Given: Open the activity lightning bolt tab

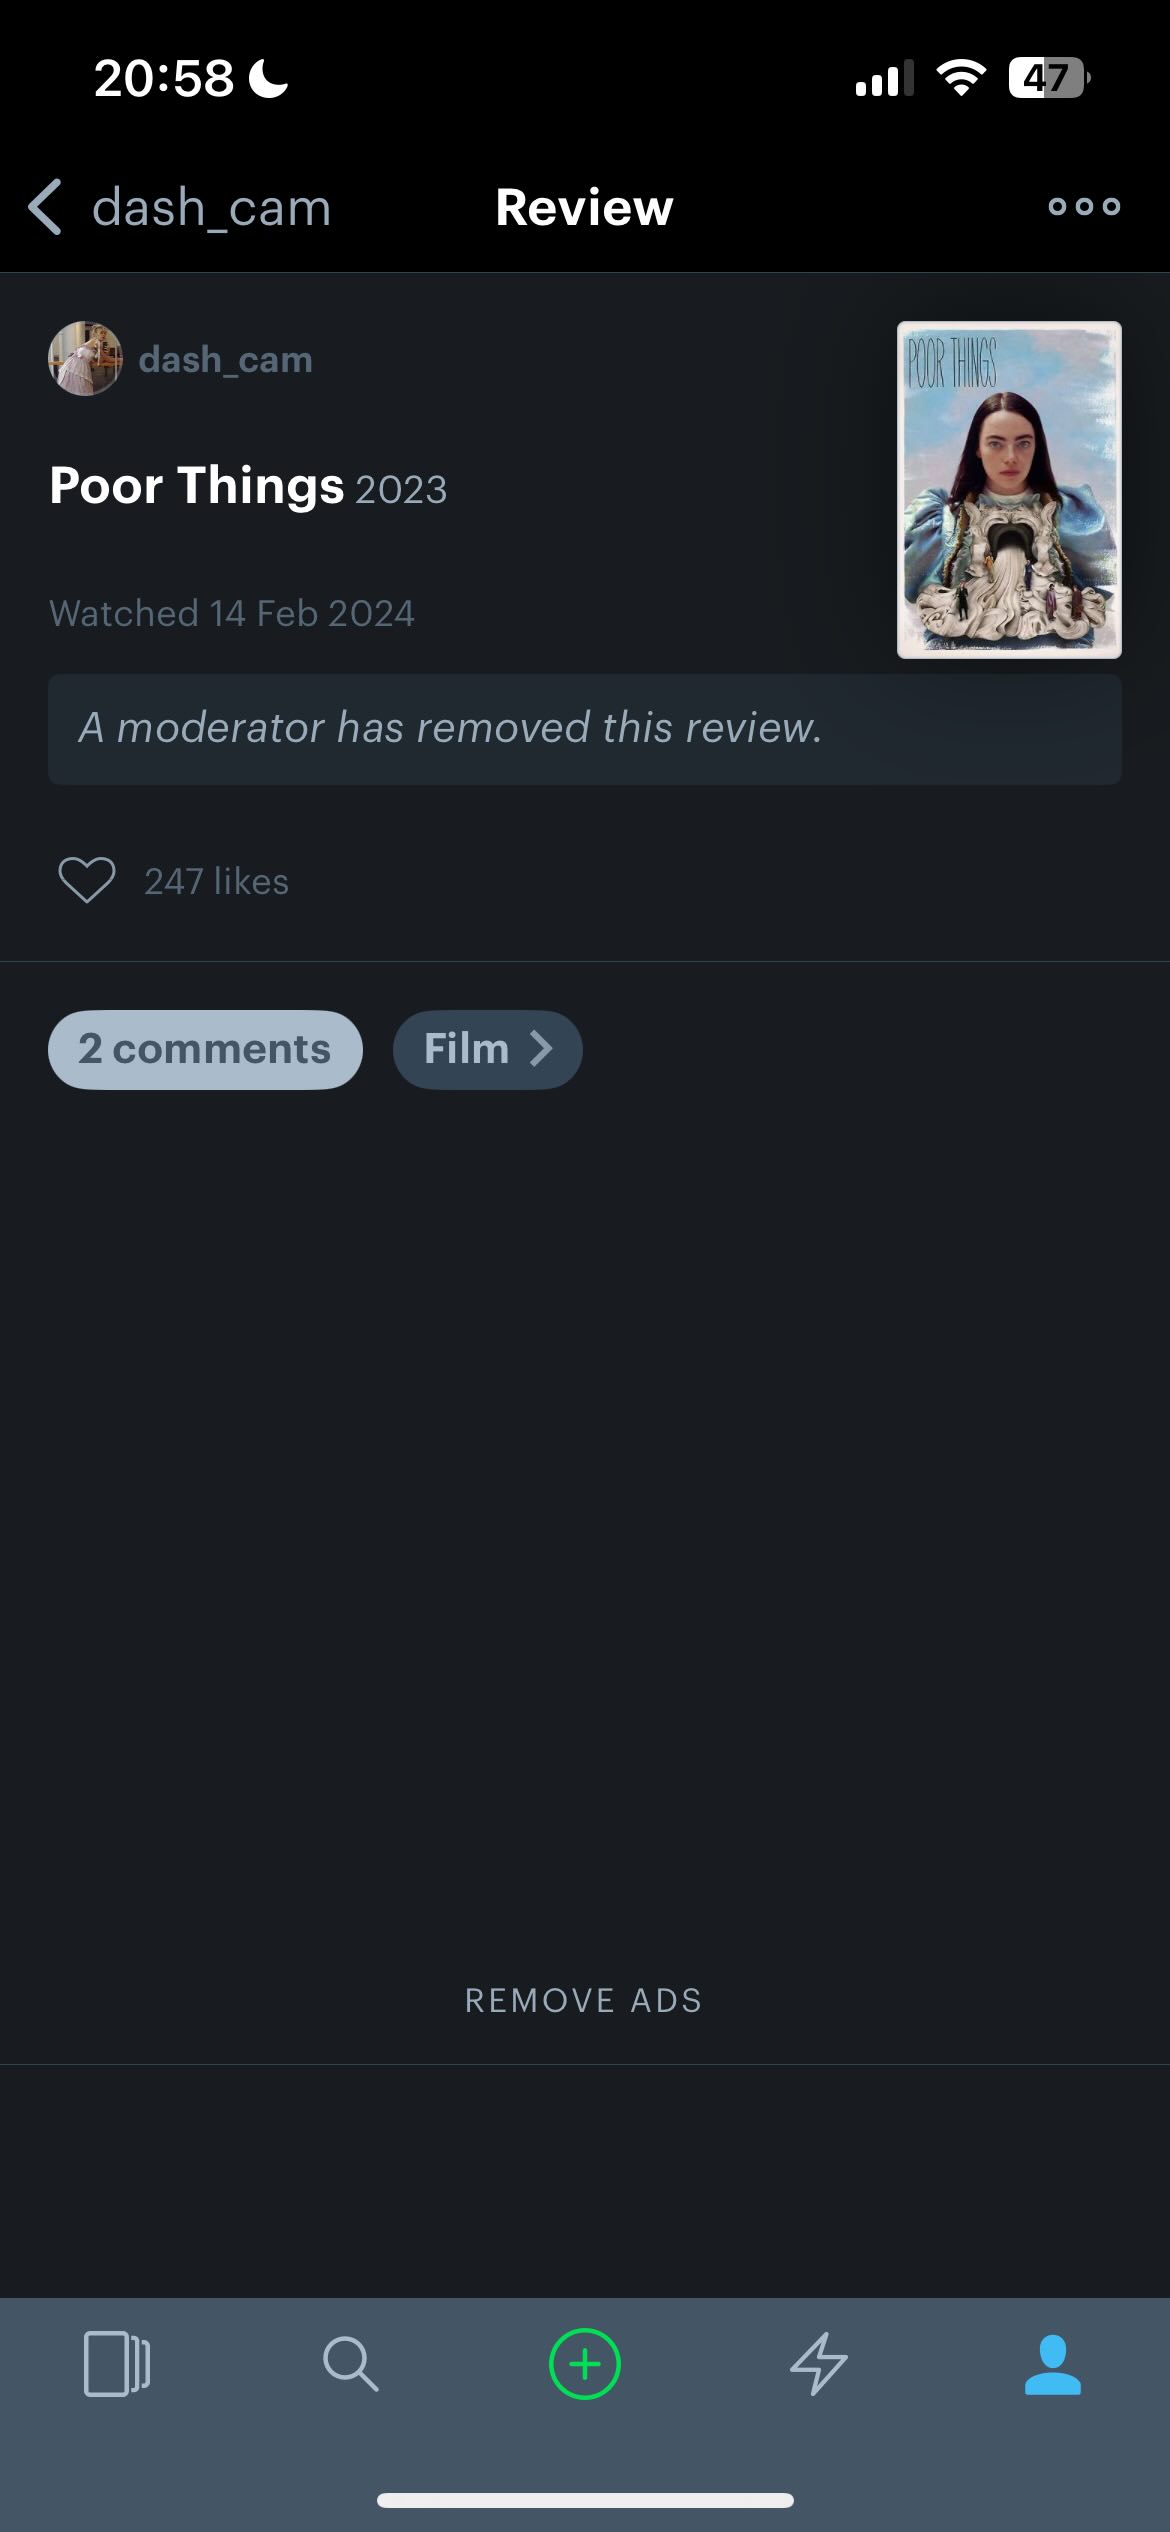Looking at the screenshot, I should coord(819,2364).
